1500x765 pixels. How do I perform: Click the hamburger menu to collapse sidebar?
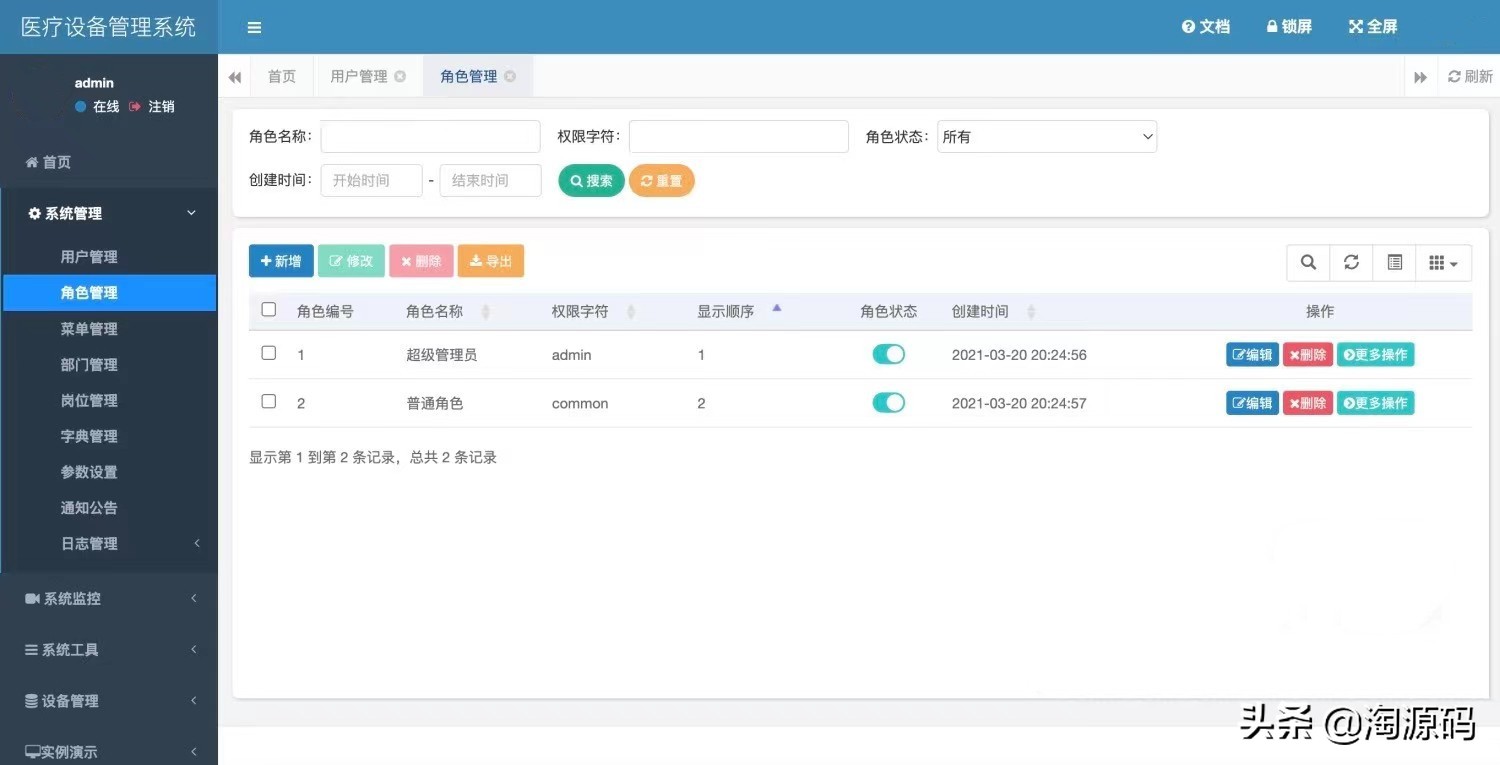pyautogui.click(x=253, y=27)
